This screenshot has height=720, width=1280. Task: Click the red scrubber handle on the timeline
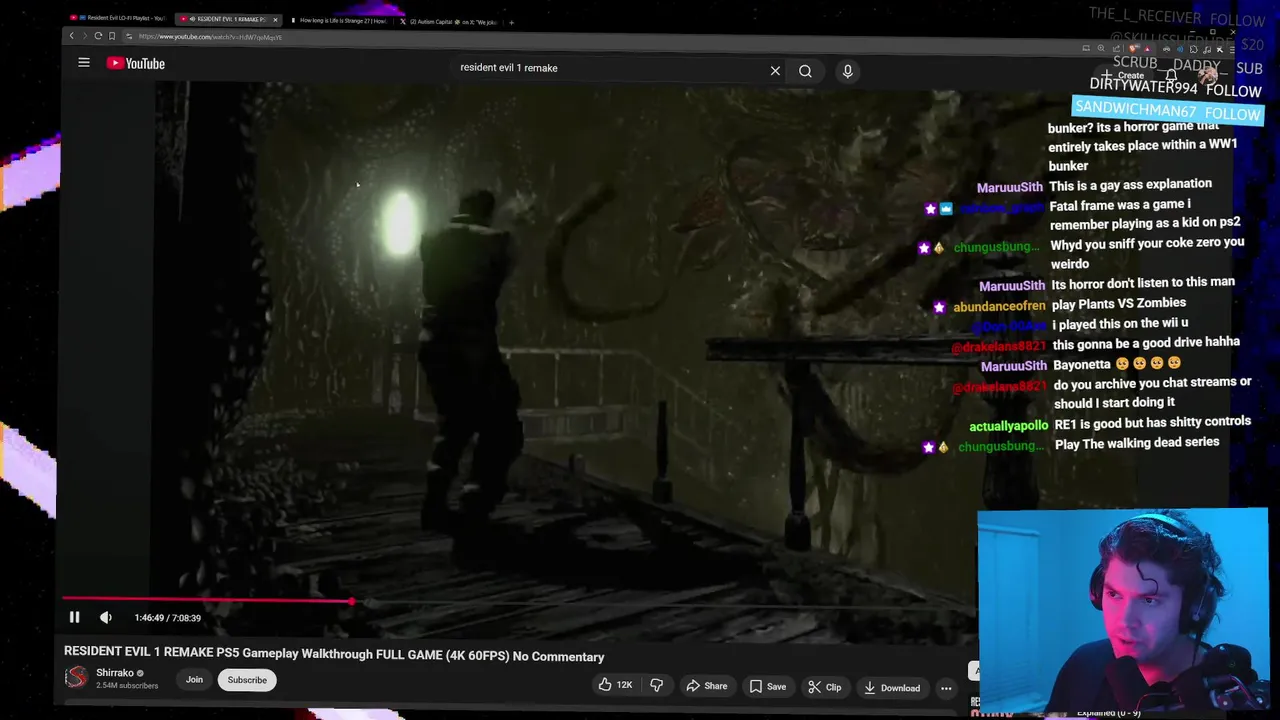[x=352, y=601]
